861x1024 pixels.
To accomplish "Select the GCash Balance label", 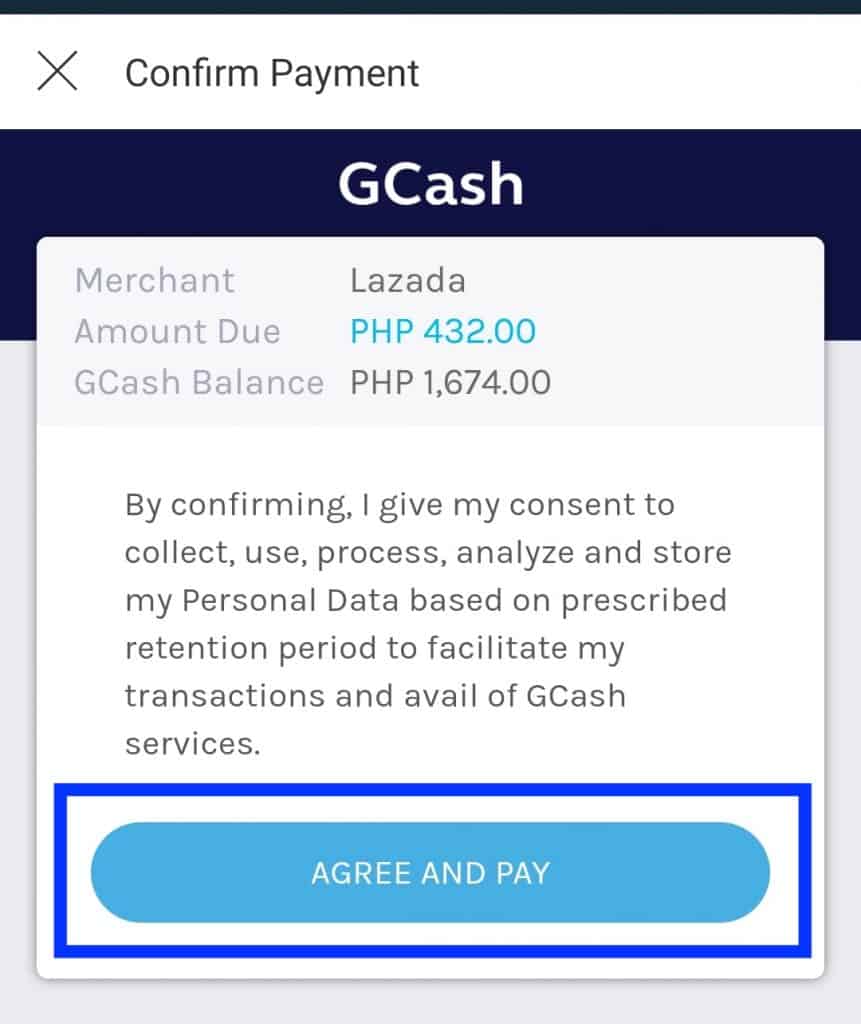I will (x=199, y=382).
